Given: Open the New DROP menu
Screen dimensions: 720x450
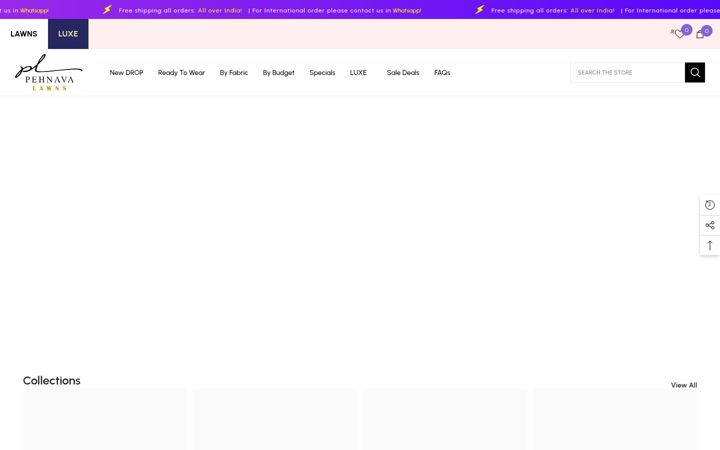Looking at the screenshot, I should tap(126, 73).
